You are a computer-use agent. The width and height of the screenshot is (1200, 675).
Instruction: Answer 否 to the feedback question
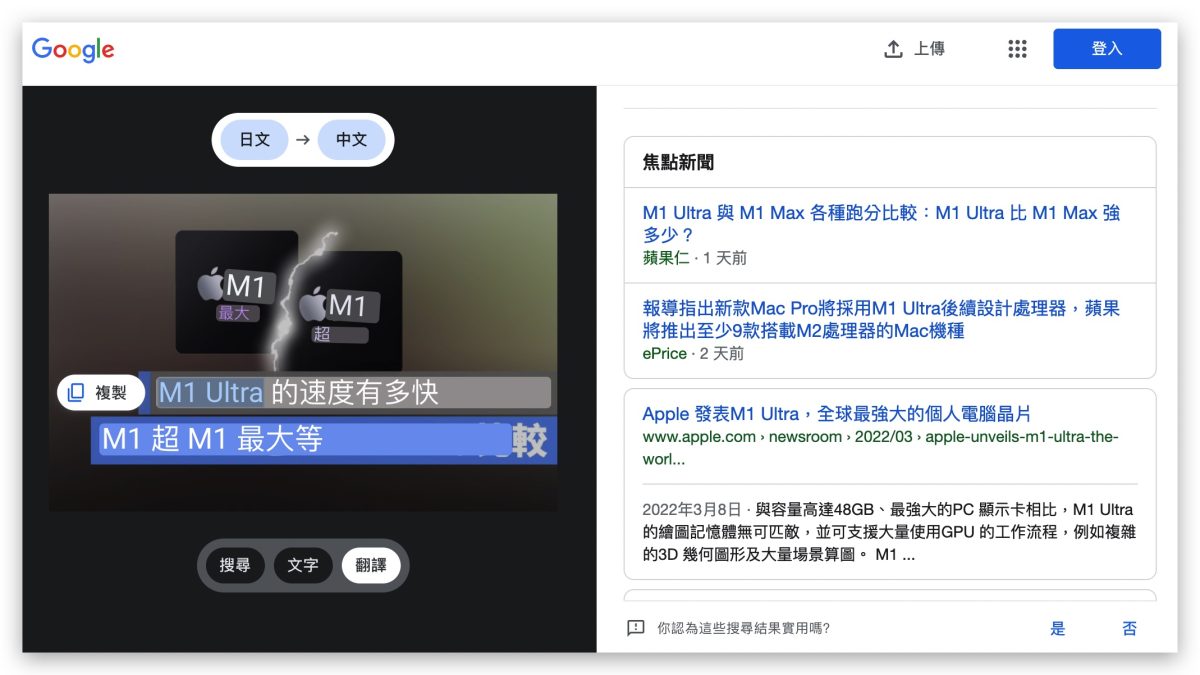(x=1130, y=628)
